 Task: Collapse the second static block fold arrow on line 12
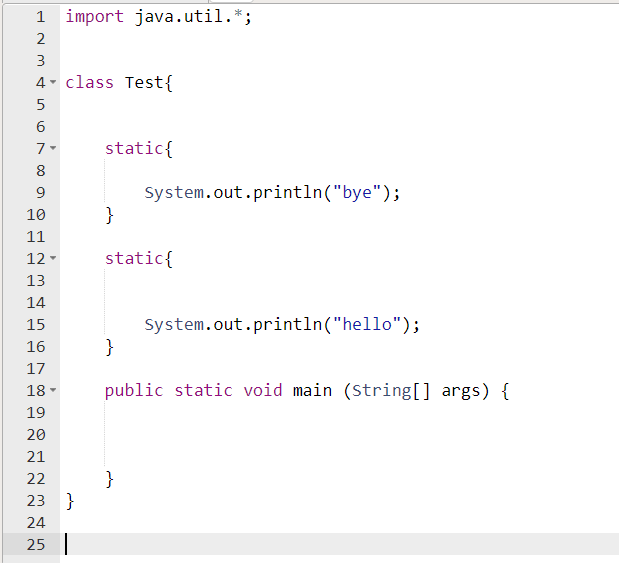click(53, 258)
